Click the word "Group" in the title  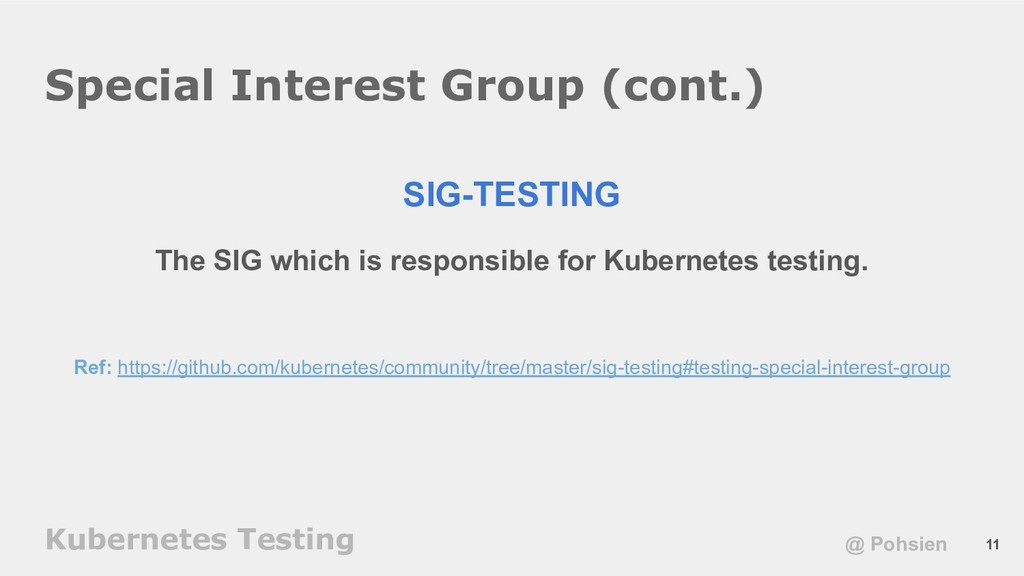click(512, 87)
